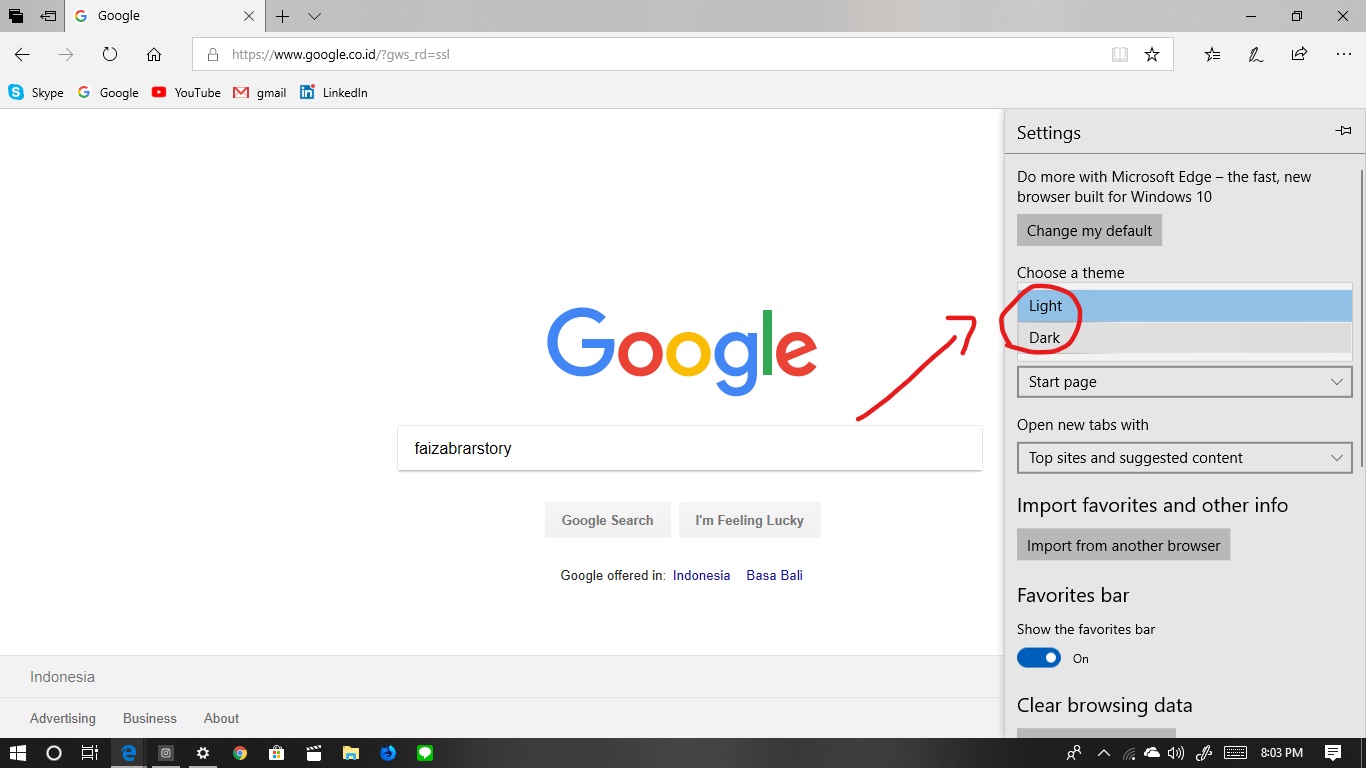Screen dimensions: 1366x768
Task: Click inside the Google search box
Action: point(690,448)
